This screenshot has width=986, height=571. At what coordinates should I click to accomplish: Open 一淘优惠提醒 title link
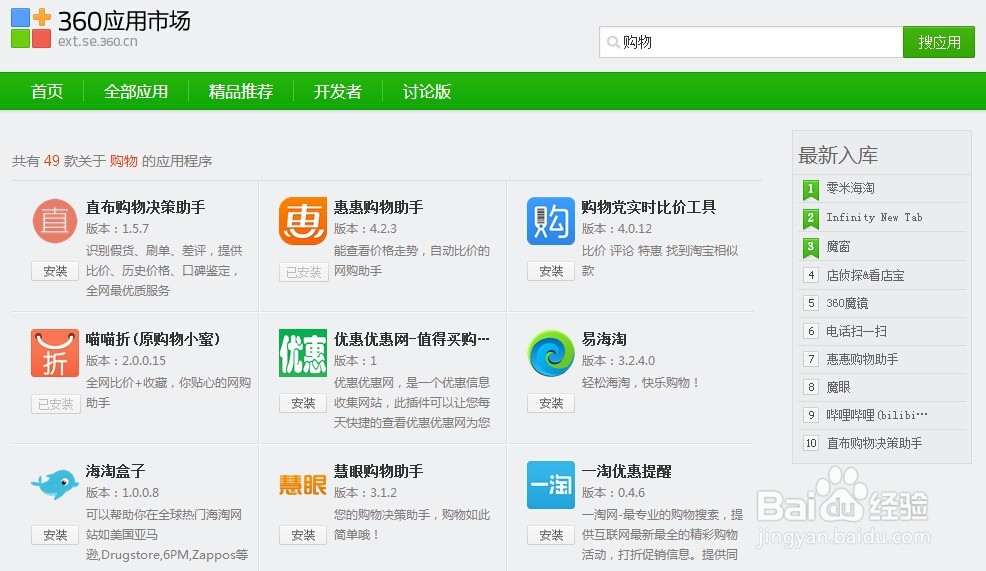[626, 471]
